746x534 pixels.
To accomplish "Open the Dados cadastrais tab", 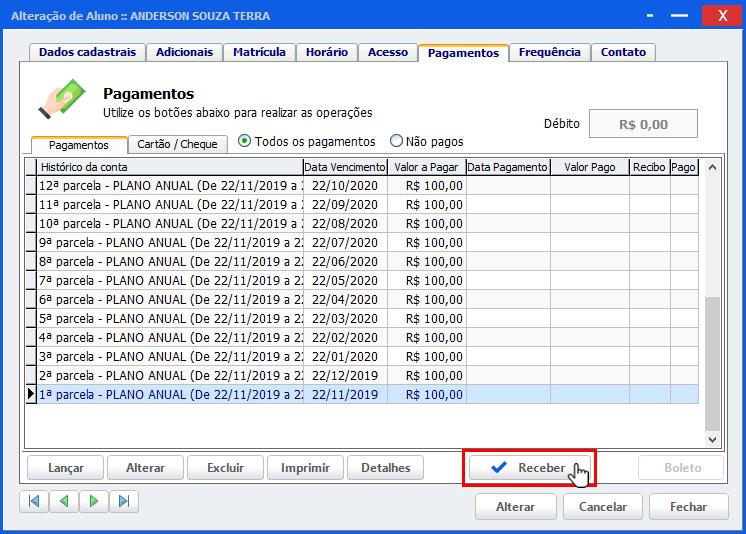I will coord(87,52).
